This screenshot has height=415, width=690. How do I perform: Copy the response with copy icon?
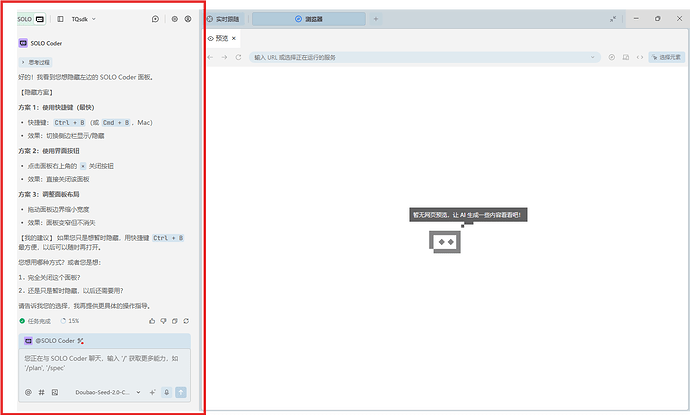pyautogui.click(x=175, y=321)
